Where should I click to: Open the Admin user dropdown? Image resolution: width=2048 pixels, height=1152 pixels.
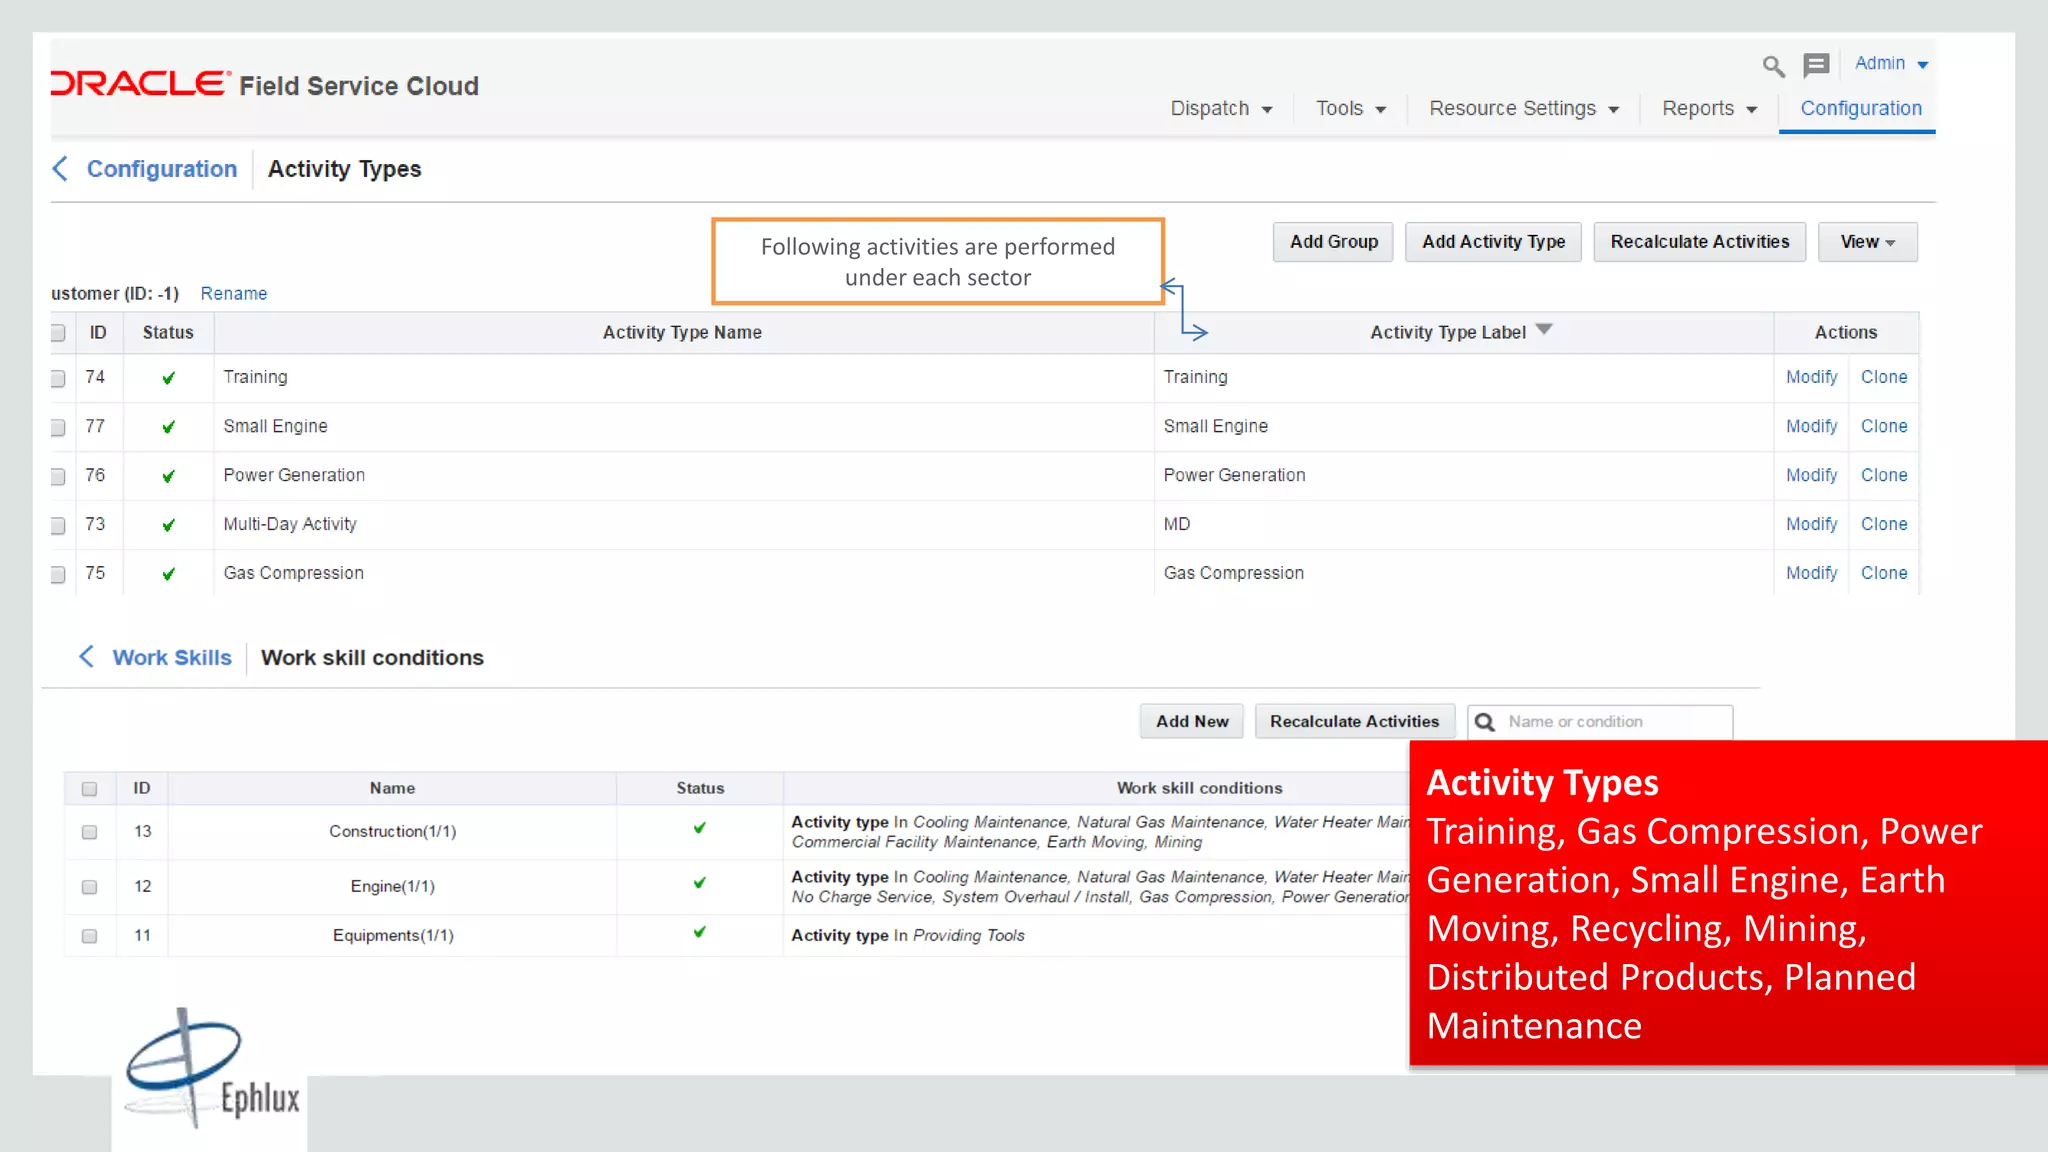pyautogui.click(x=1890, y=63)
